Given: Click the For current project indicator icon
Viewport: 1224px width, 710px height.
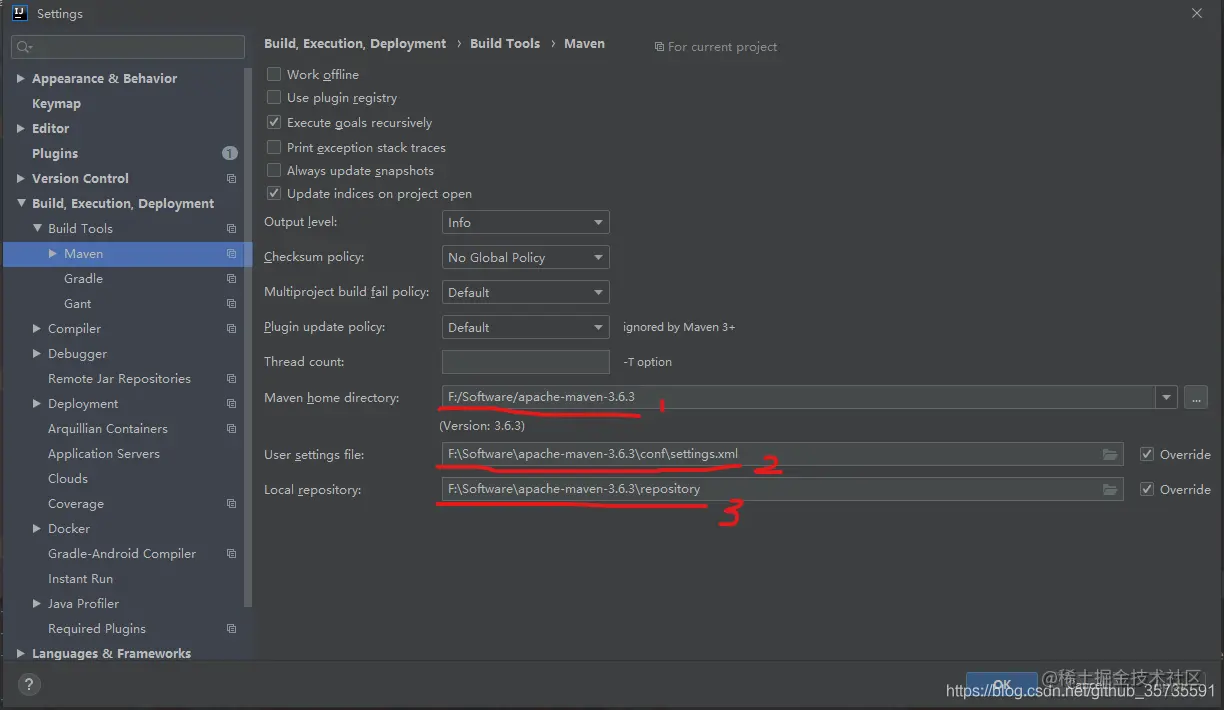Looking at the screenshot, I should (659, 47).
